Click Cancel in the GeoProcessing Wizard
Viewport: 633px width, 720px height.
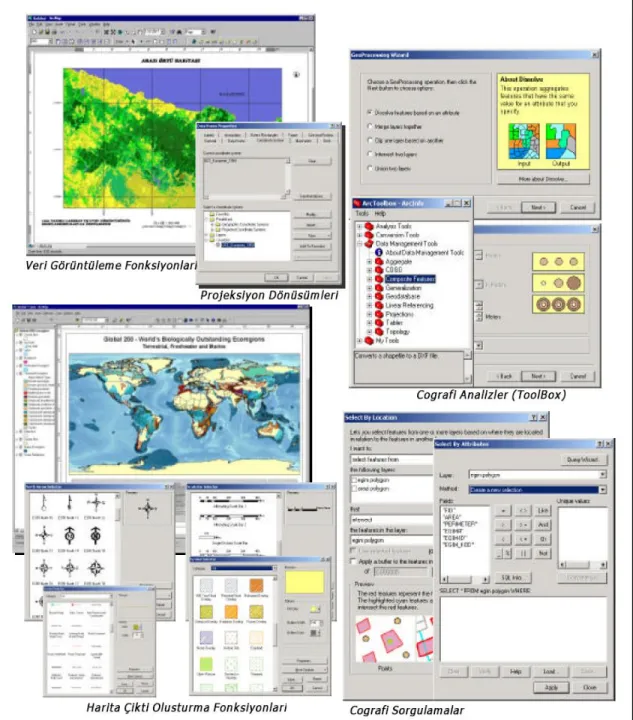[578, 208]
